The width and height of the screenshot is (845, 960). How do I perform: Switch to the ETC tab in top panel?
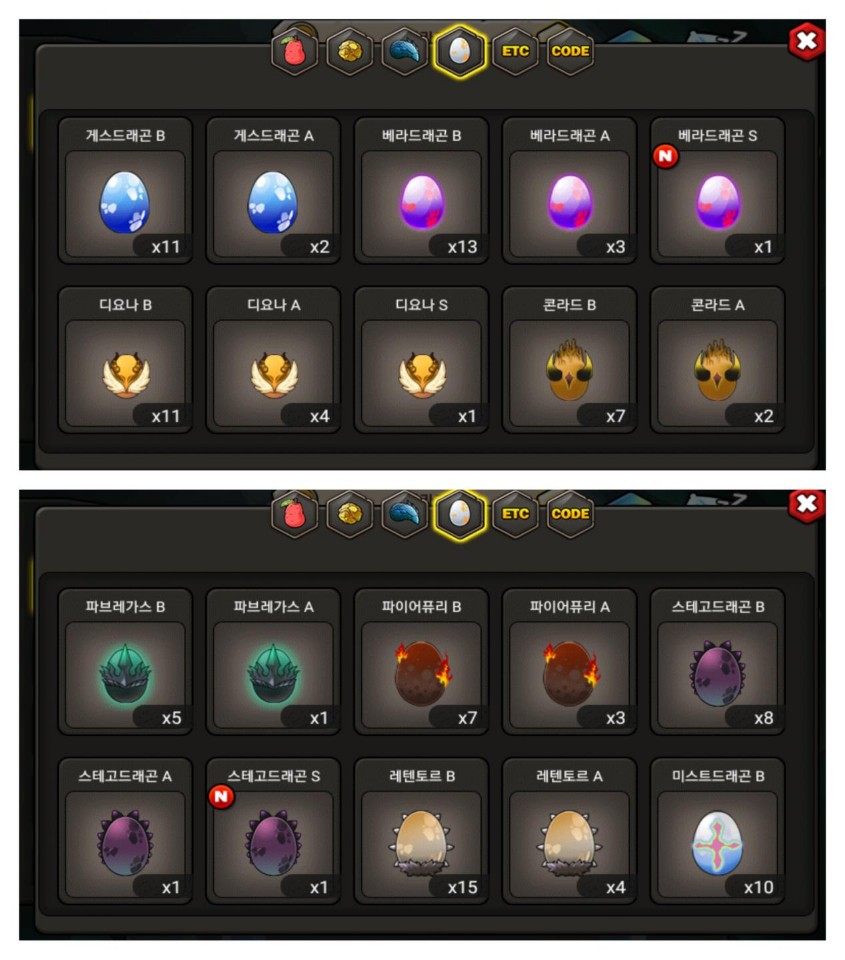click(516, 51)
